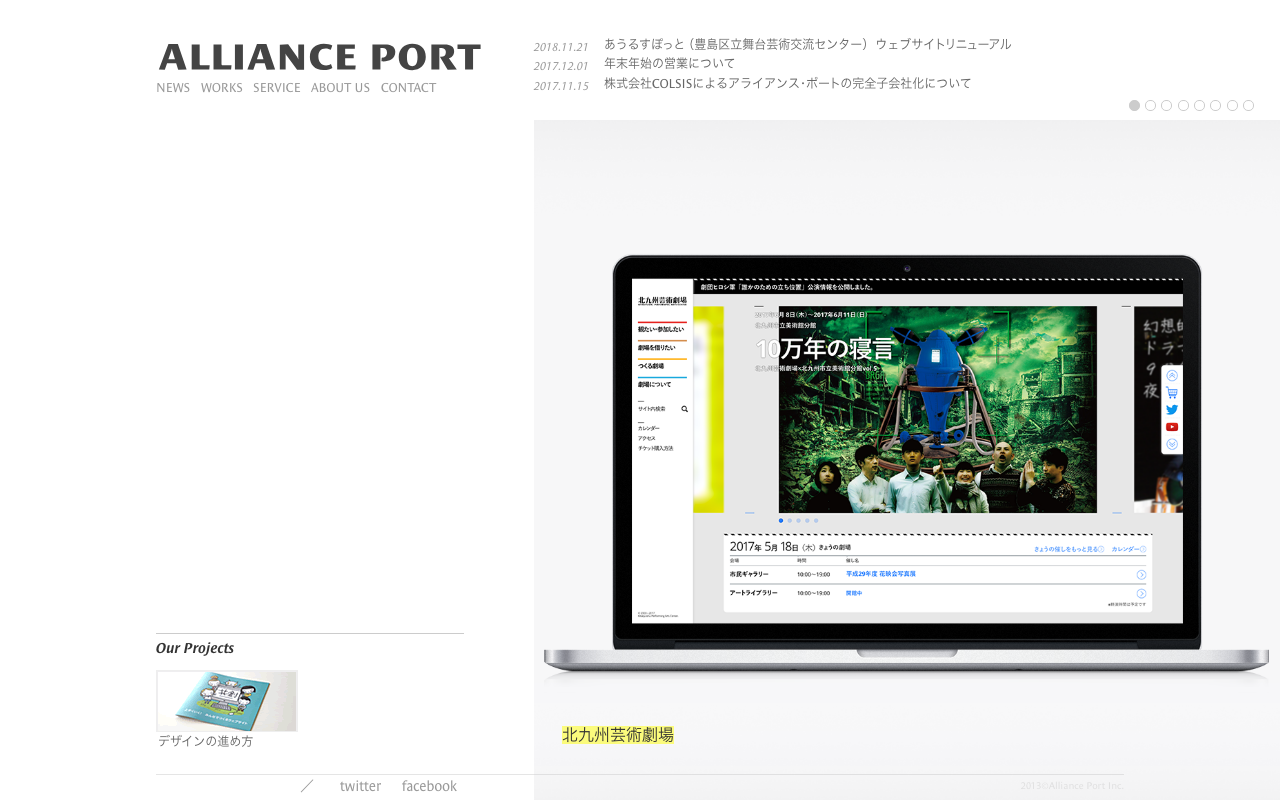Open the ABOUT US page
The width and height of the screenshot is (1280, 800).
pyautogui.click(x=340, y=88)
